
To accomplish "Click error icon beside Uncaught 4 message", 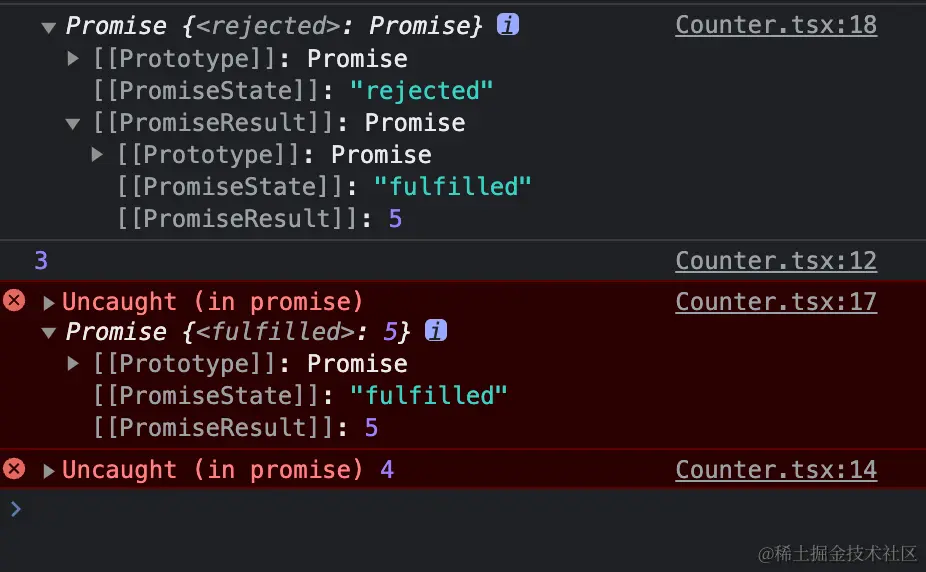I will click(x=14, y=469).
